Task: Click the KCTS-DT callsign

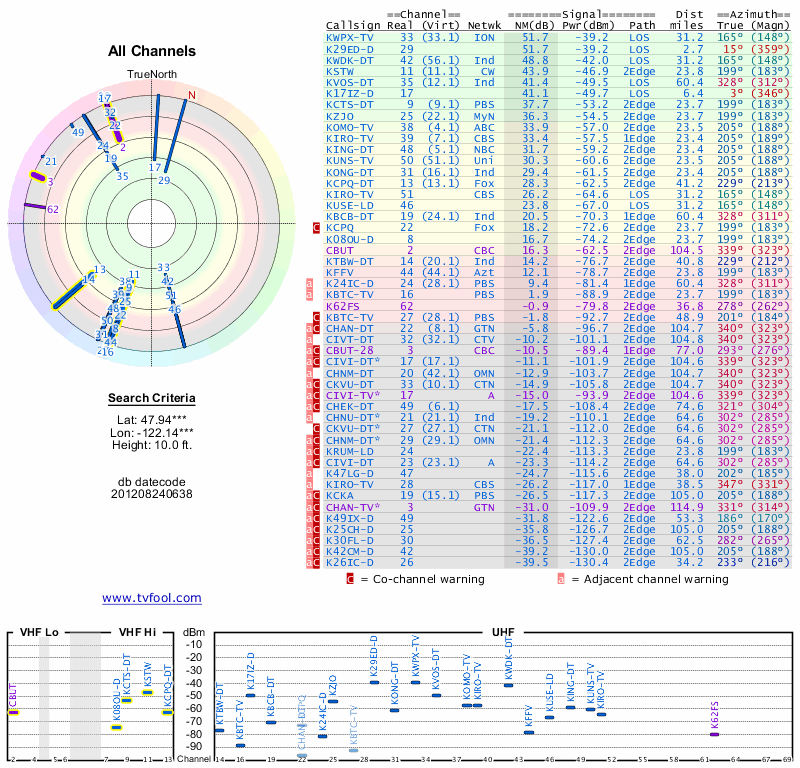Action: 349,105
